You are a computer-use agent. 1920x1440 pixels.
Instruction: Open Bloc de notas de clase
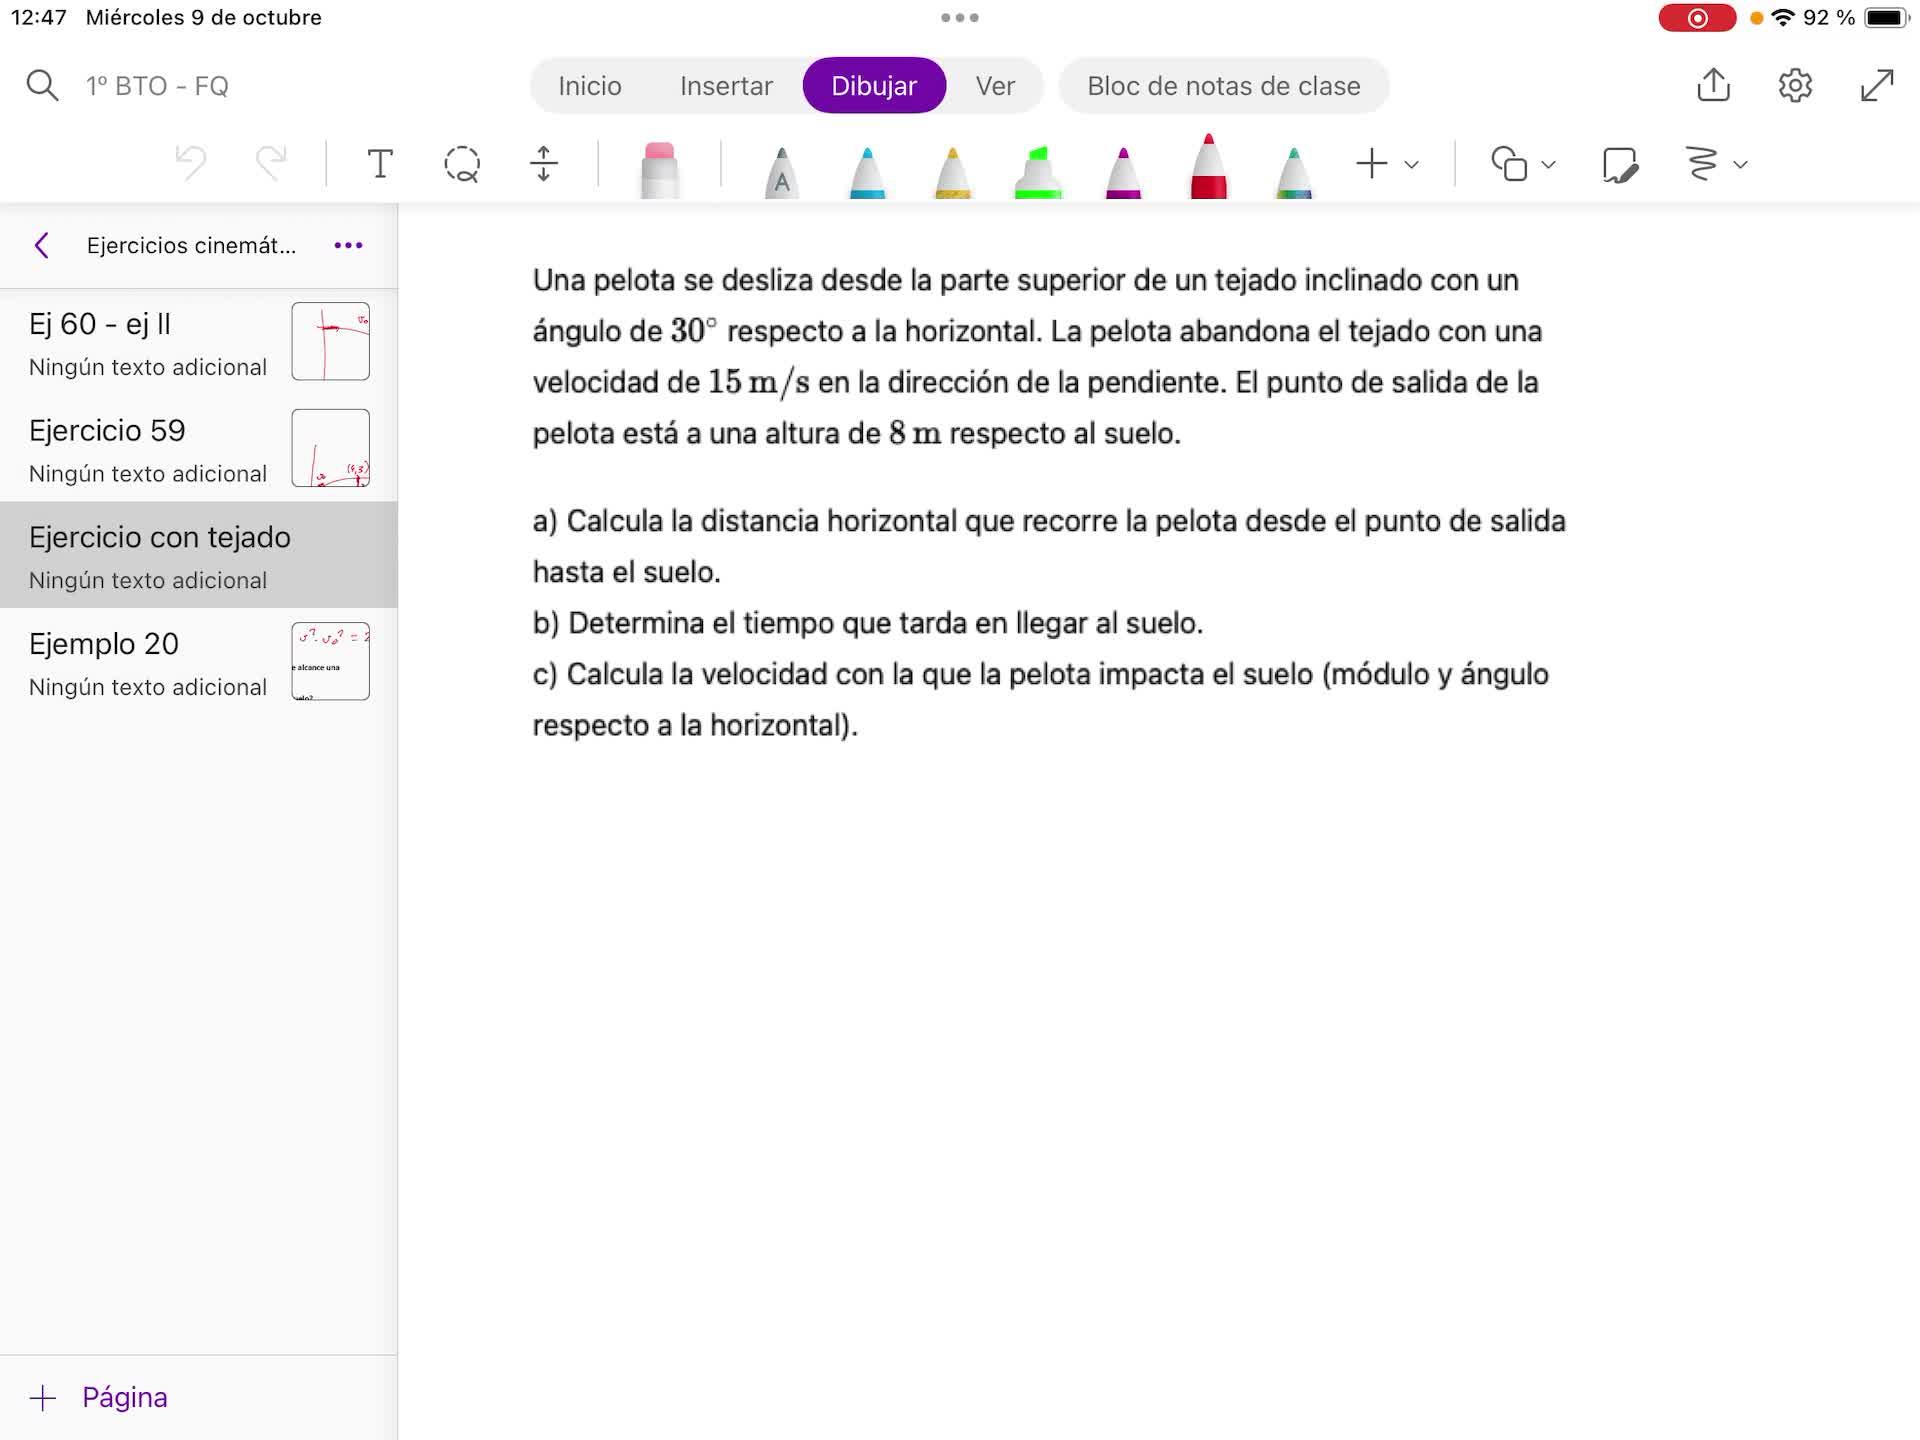coord(1223,86)
